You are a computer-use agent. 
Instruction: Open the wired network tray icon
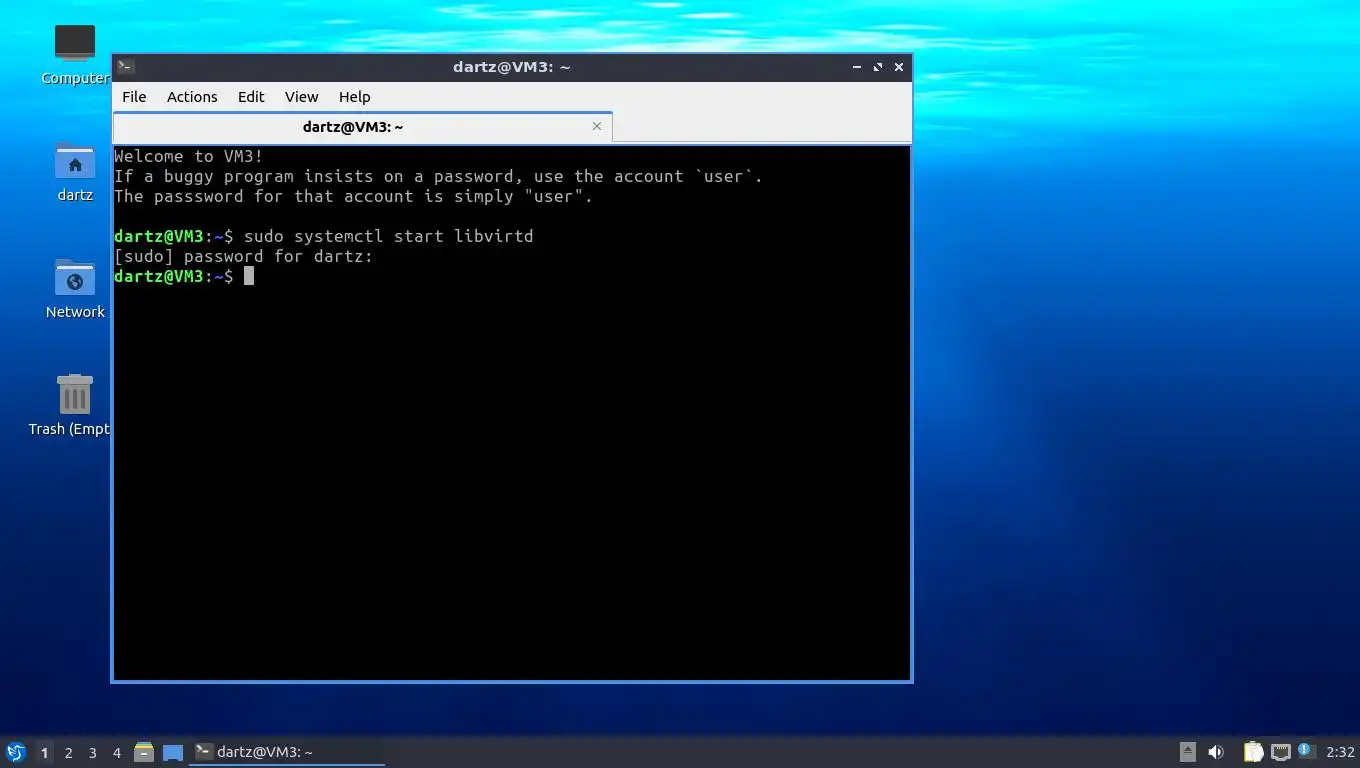coord(1280,752)
